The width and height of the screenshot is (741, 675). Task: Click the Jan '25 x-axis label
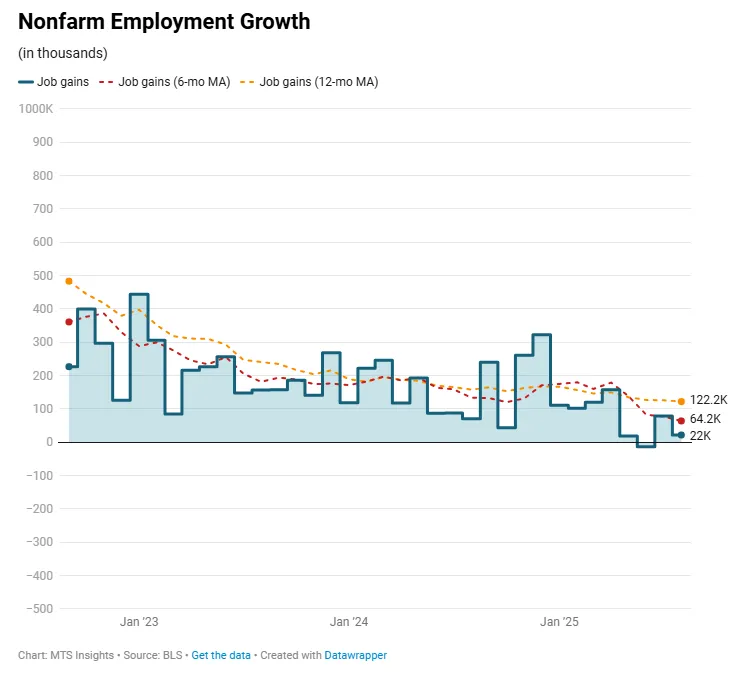pos(559,622)
